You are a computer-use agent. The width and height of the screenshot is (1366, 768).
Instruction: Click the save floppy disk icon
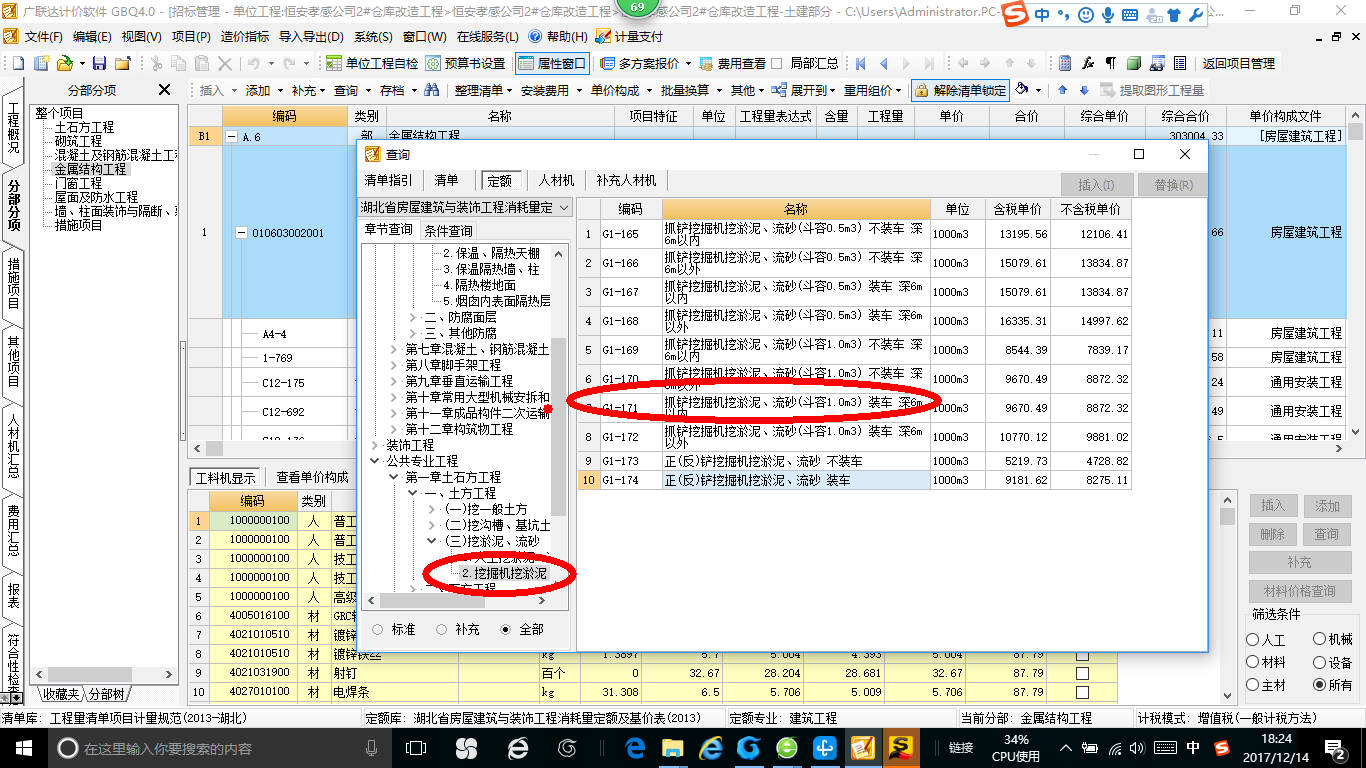[101, 63]
